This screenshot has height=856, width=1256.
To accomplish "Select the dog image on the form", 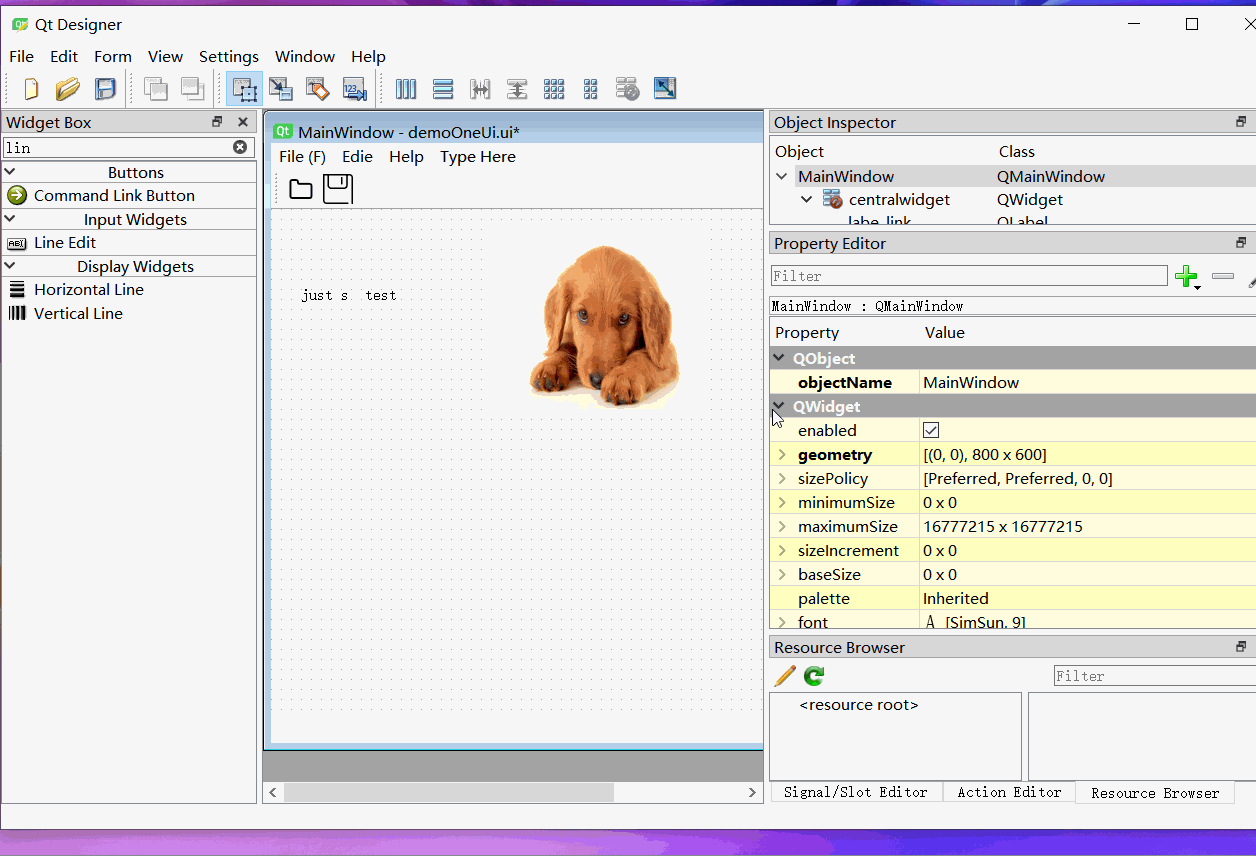I will tap(605, 326).
